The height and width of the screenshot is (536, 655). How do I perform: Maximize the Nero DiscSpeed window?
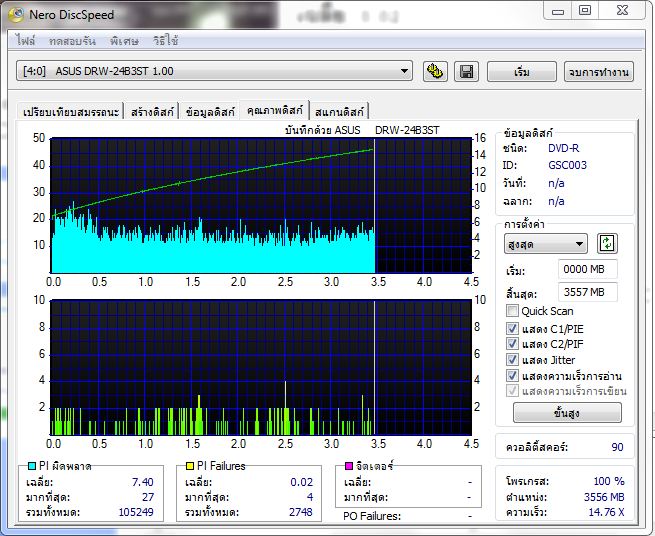pyautogui.click(x=585, y=10)
